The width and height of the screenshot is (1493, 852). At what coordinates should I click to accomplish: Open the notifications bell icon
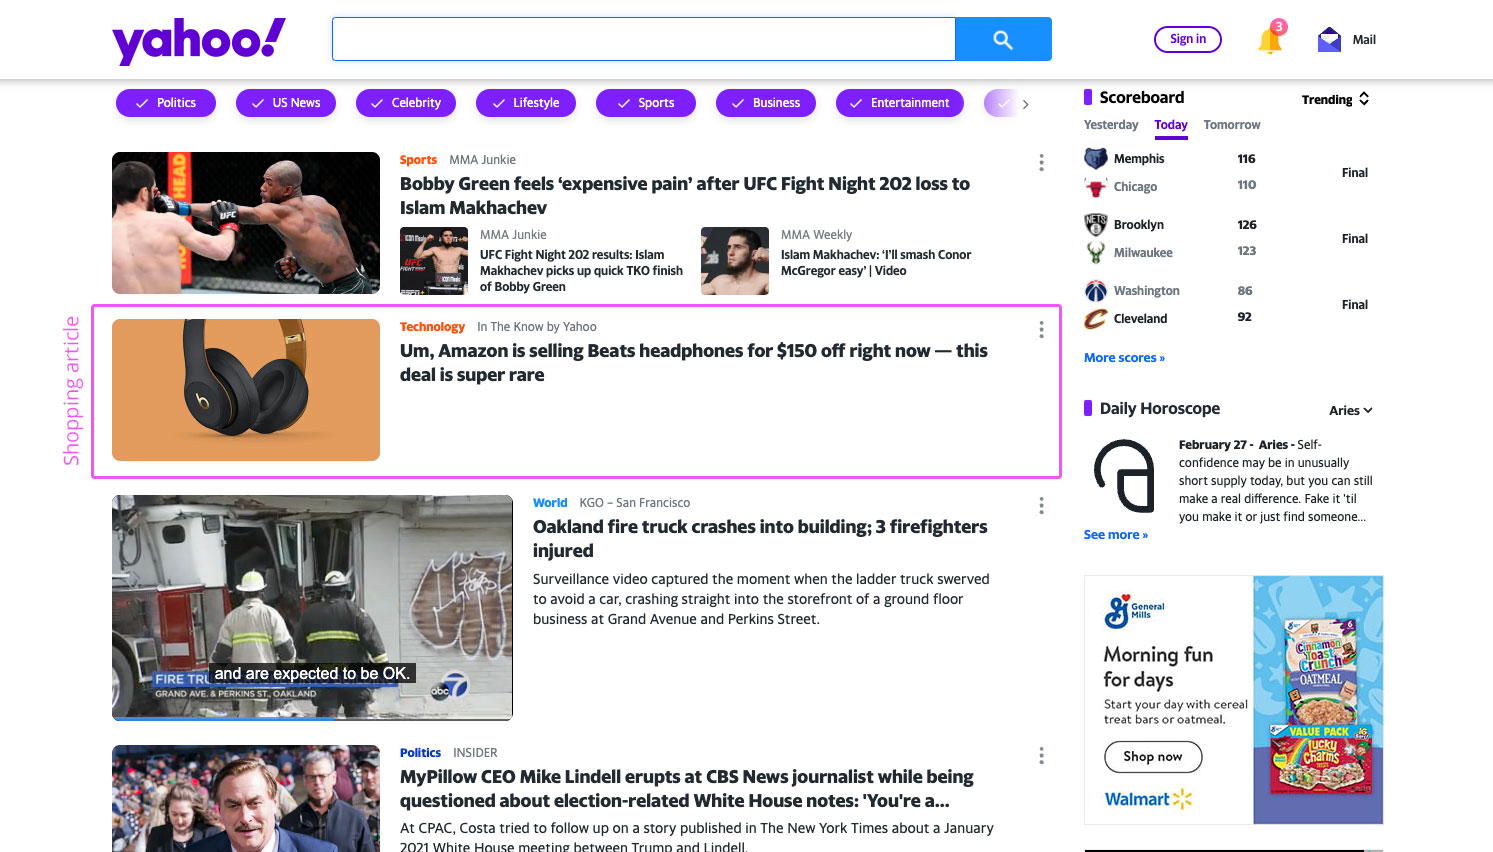tap(1270, 39)
